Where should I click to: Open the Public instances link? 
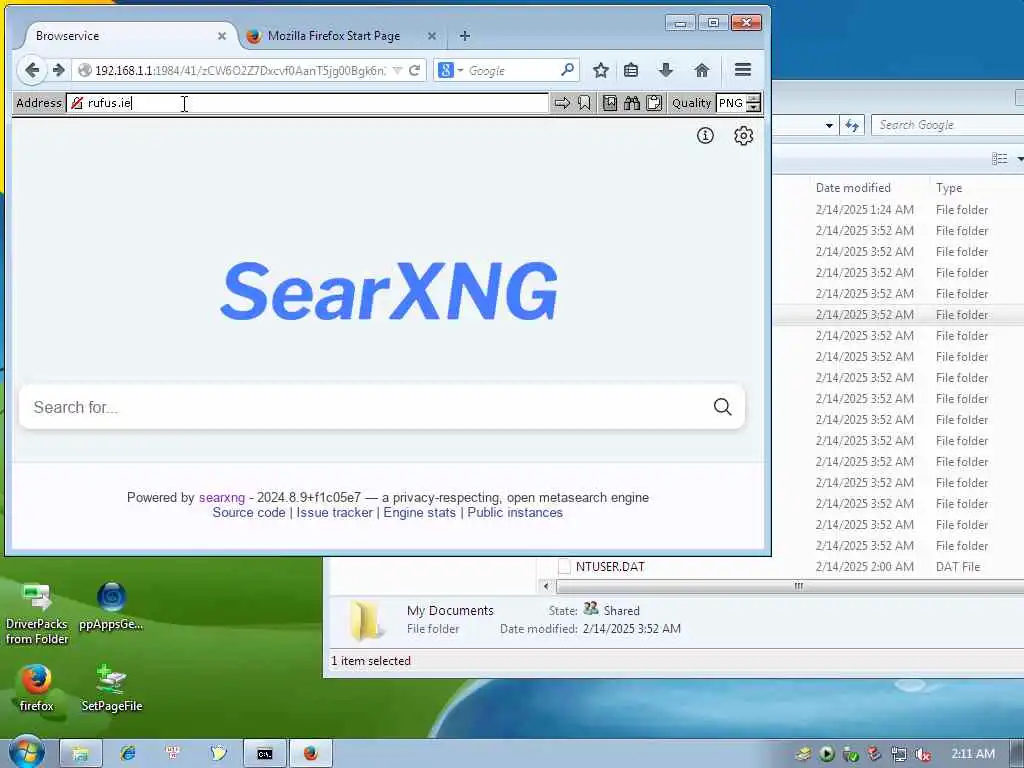(x=515, y=513)
